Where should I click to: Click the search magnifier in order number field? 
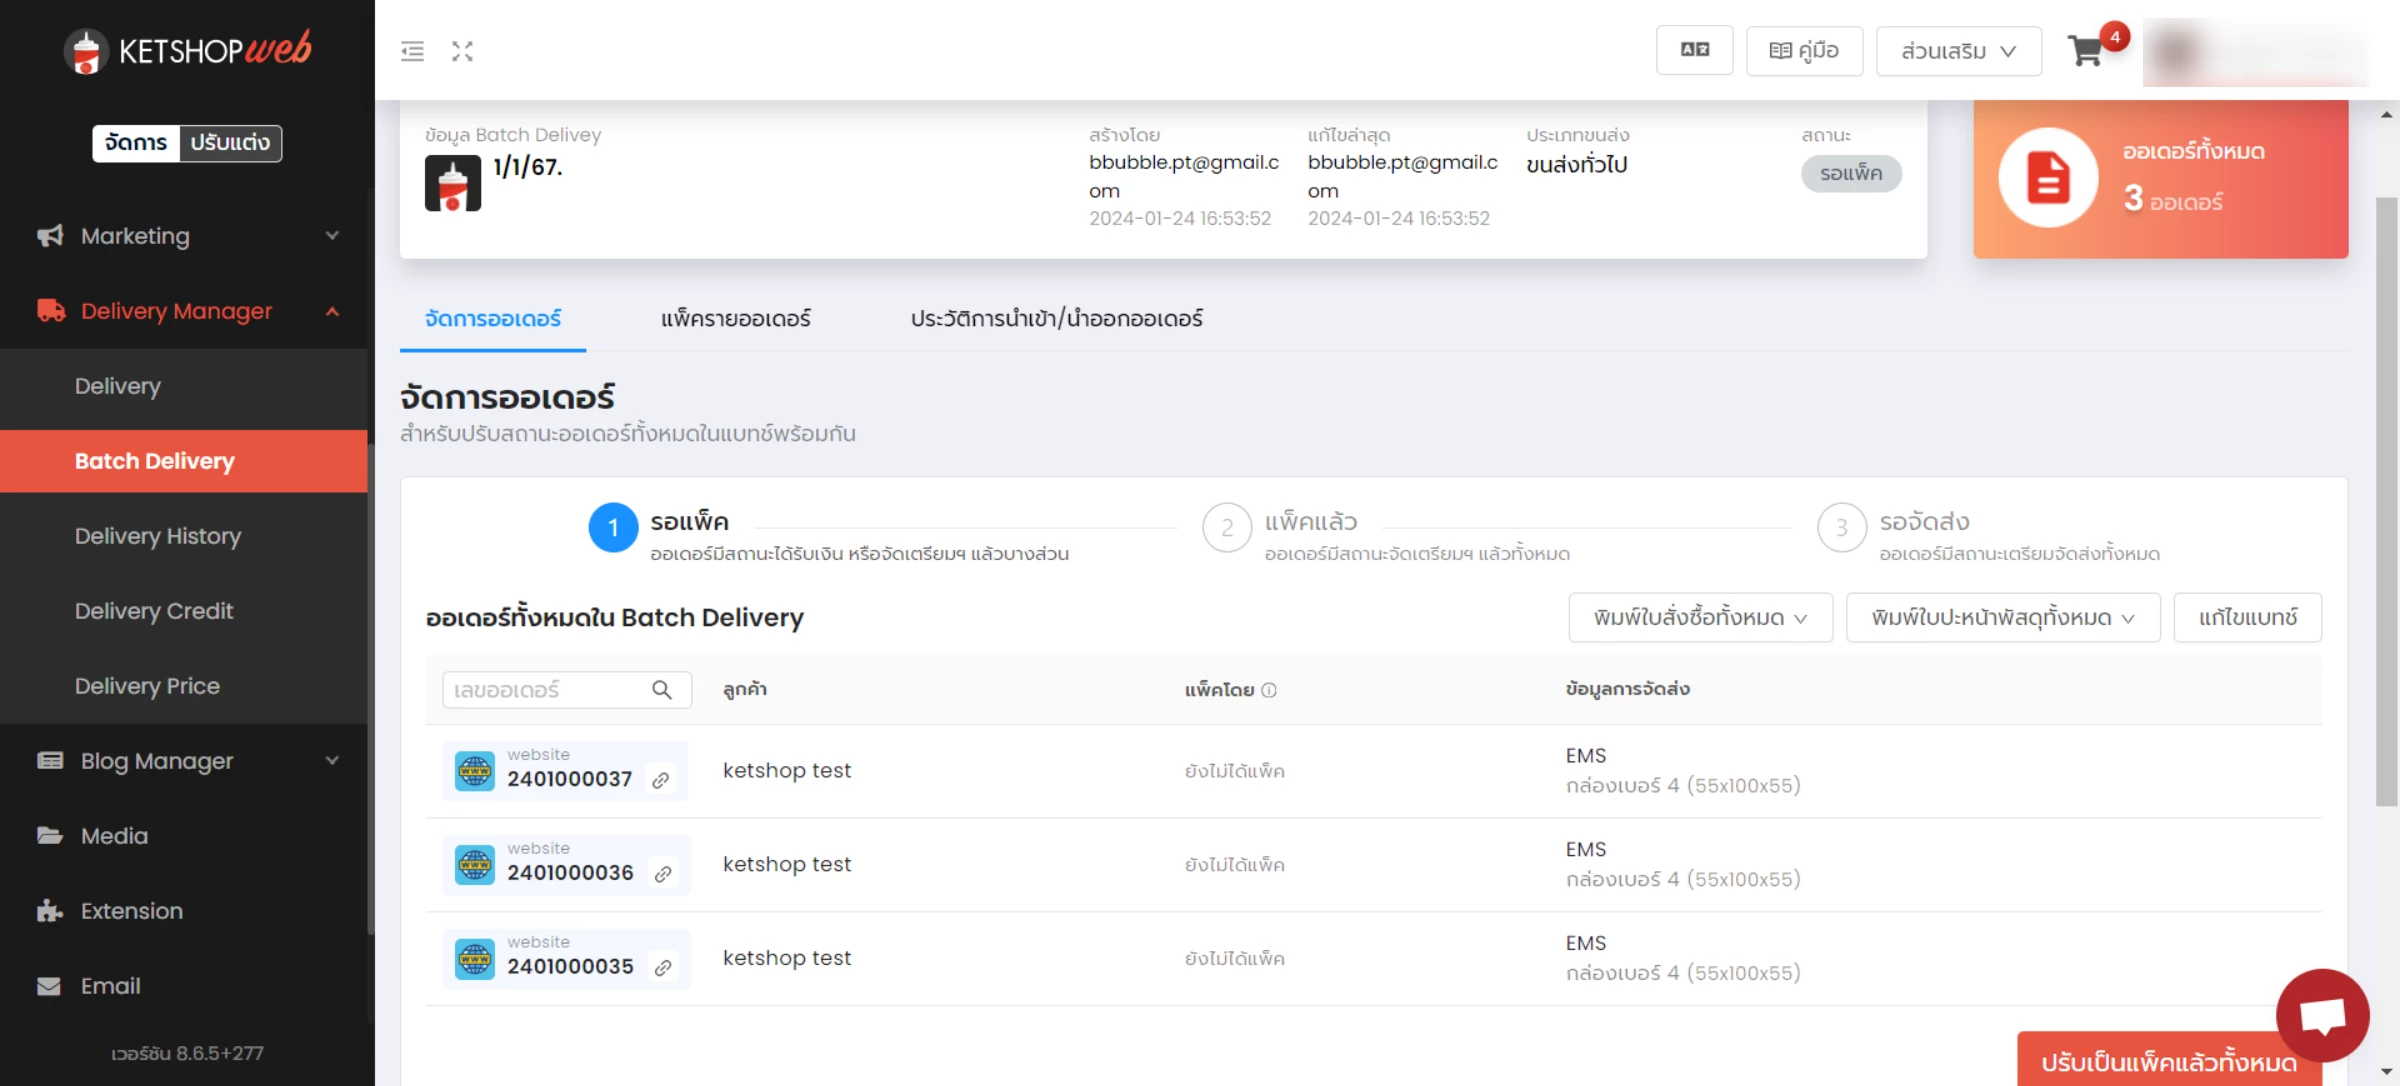click(x=662, y=690)
